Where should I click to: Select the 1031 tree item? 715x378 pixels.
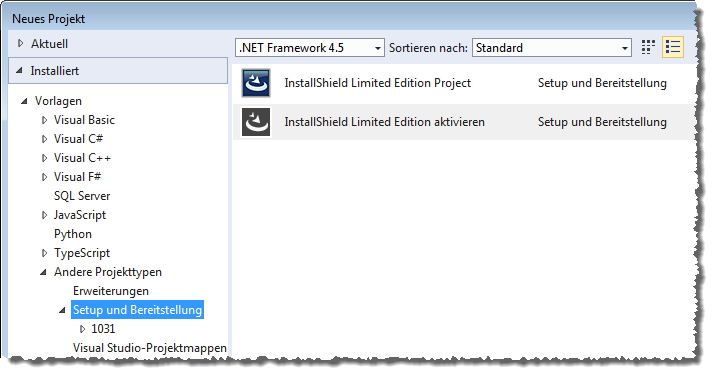coord(103,329)
